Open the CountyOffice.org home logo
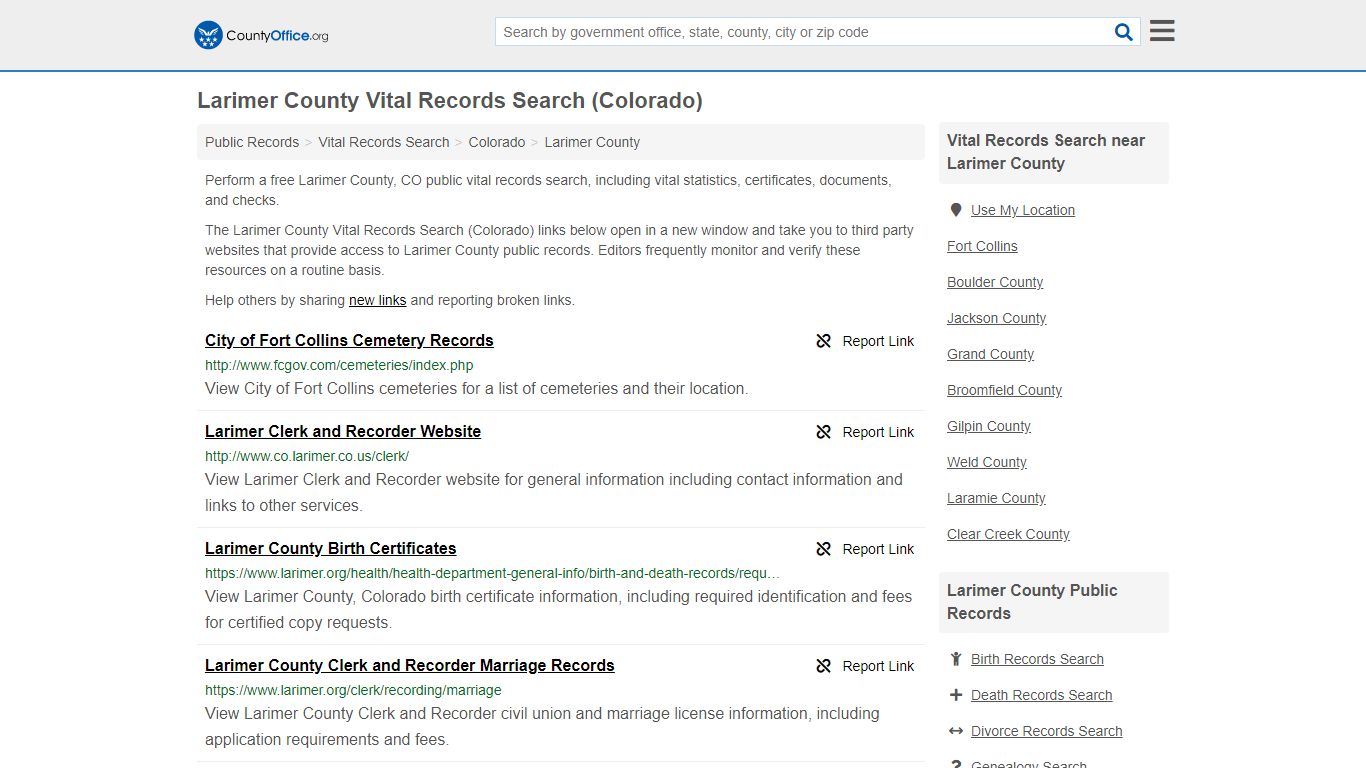The width and height of the screenshot is (1366, 768). [261, 35]
